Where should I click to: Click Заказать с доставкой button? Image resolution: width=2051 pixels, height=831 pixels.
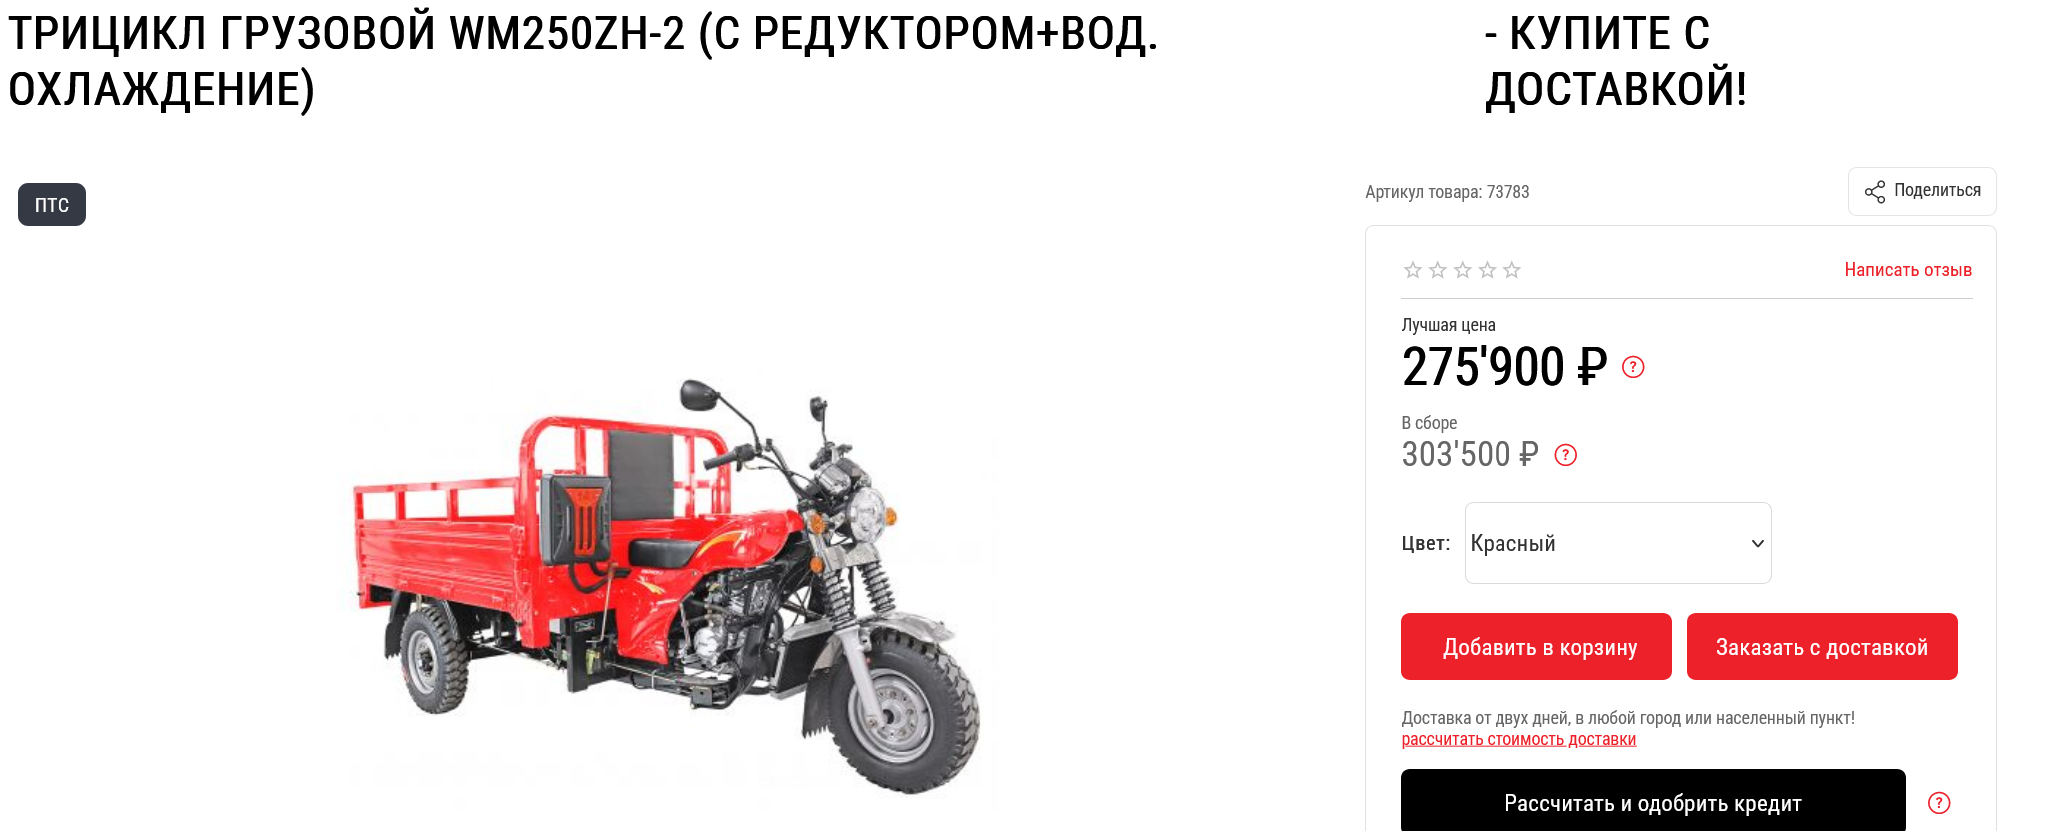[x=1822, y=647]
